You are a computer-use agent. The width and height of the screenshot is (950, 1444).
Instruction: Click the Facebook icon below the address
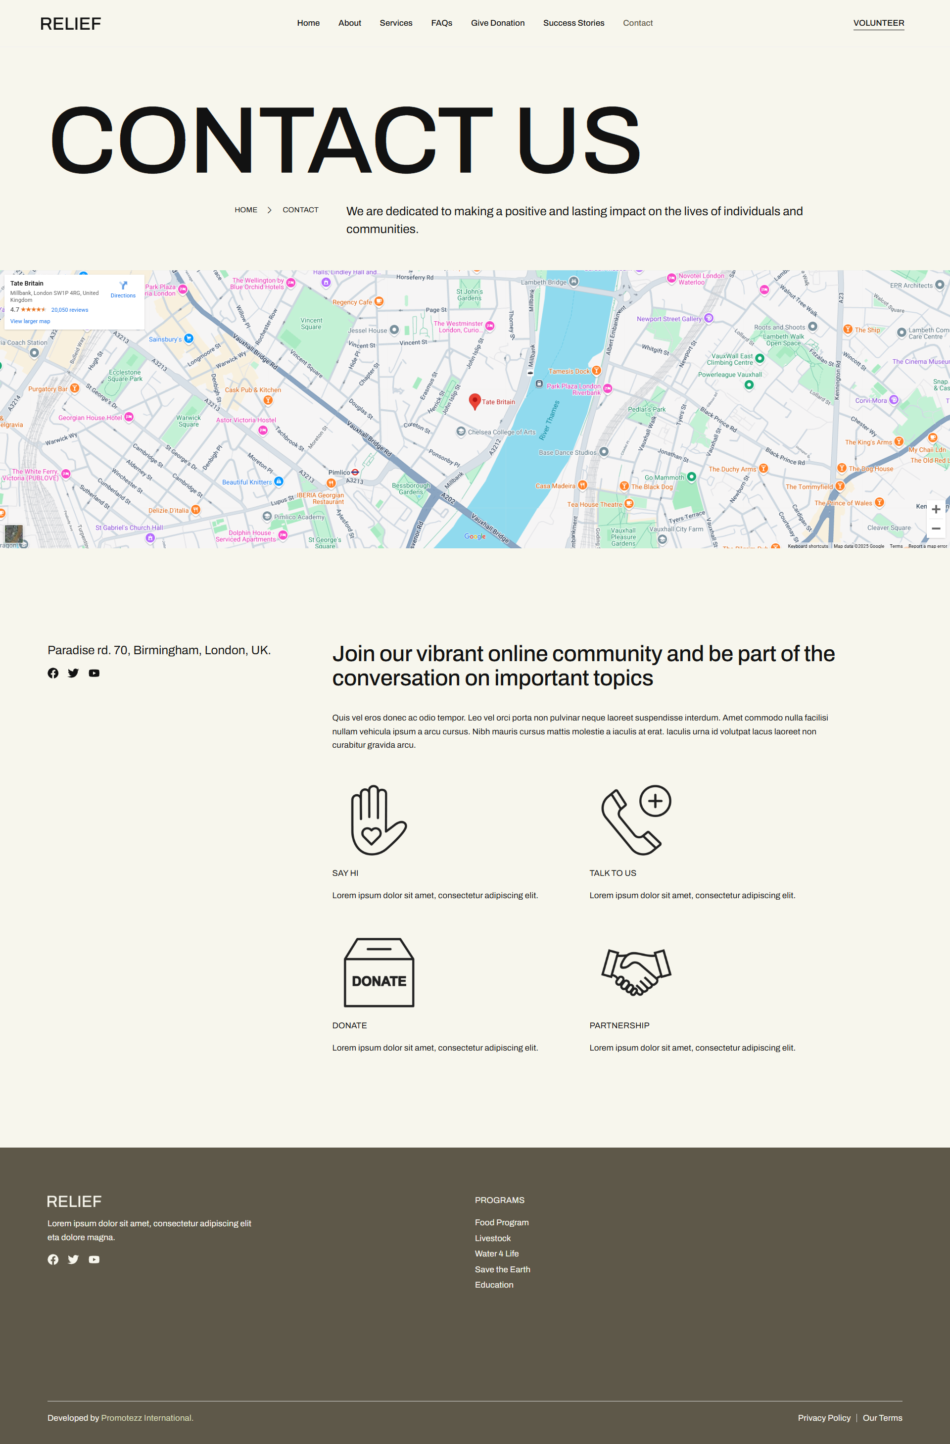click(53, 673)
